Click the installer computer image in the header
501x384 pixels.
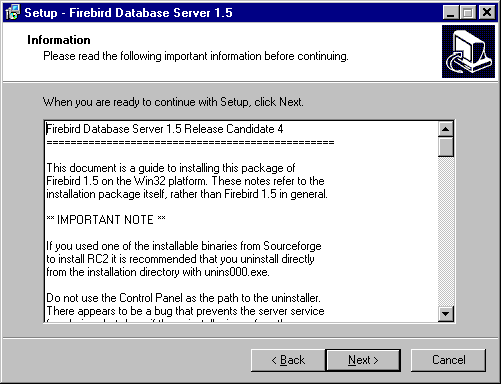pyautogui.click(x=468, y=51)
